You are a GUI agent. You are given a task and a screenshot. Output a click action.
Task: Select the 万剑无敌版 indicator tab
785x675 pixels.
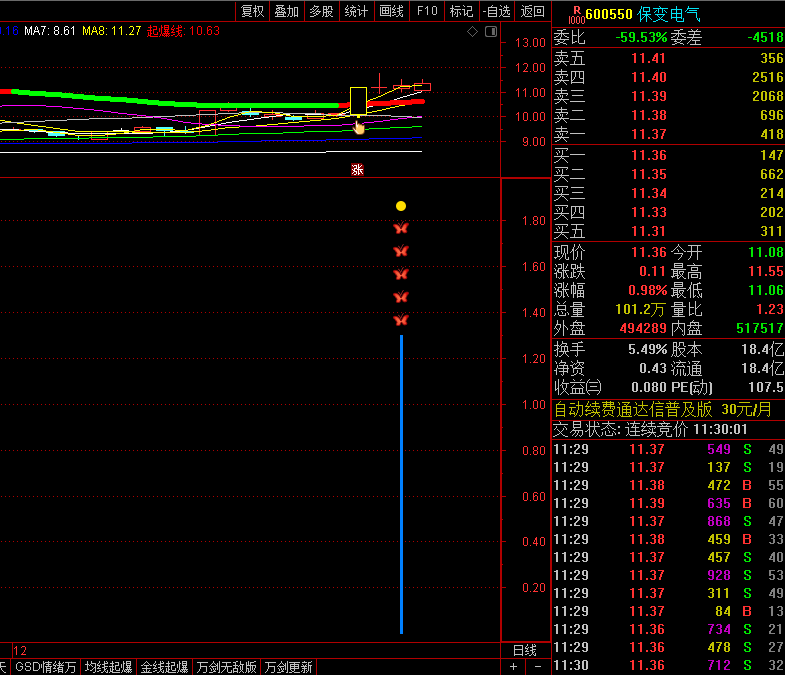tap(227, 667)
